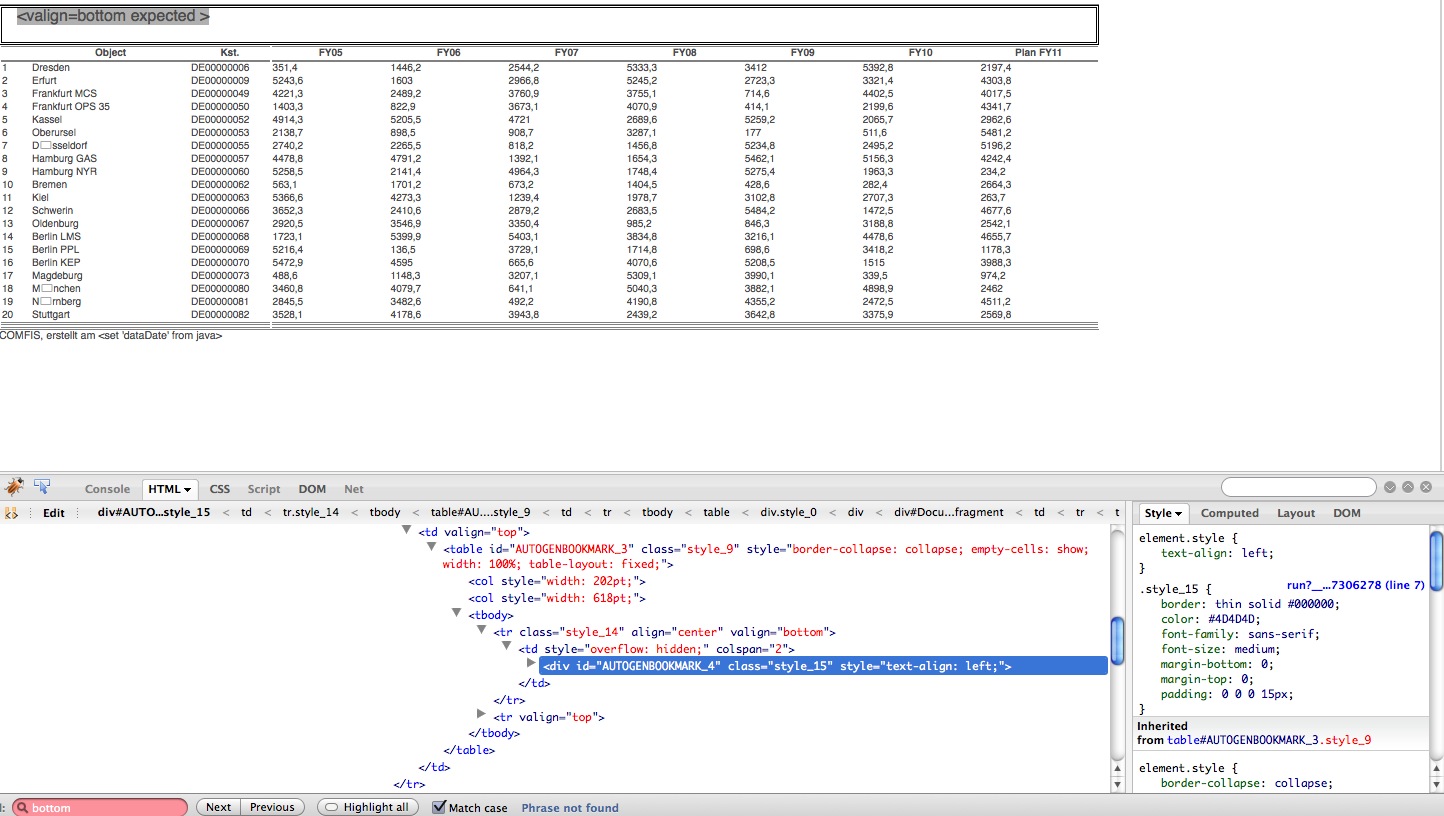This screenshot has height=816, width=1444.
Task: Click the DE00000006 cell in Dresden row
Action: (220, 67)
